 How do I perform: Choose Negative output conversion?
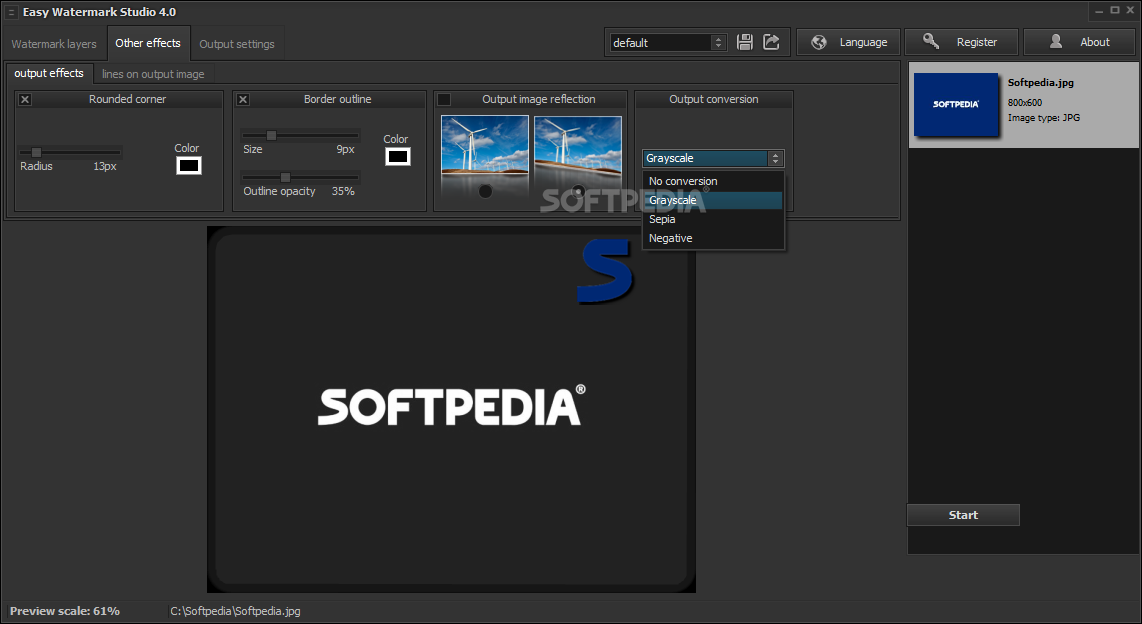[x=713, y=238]
